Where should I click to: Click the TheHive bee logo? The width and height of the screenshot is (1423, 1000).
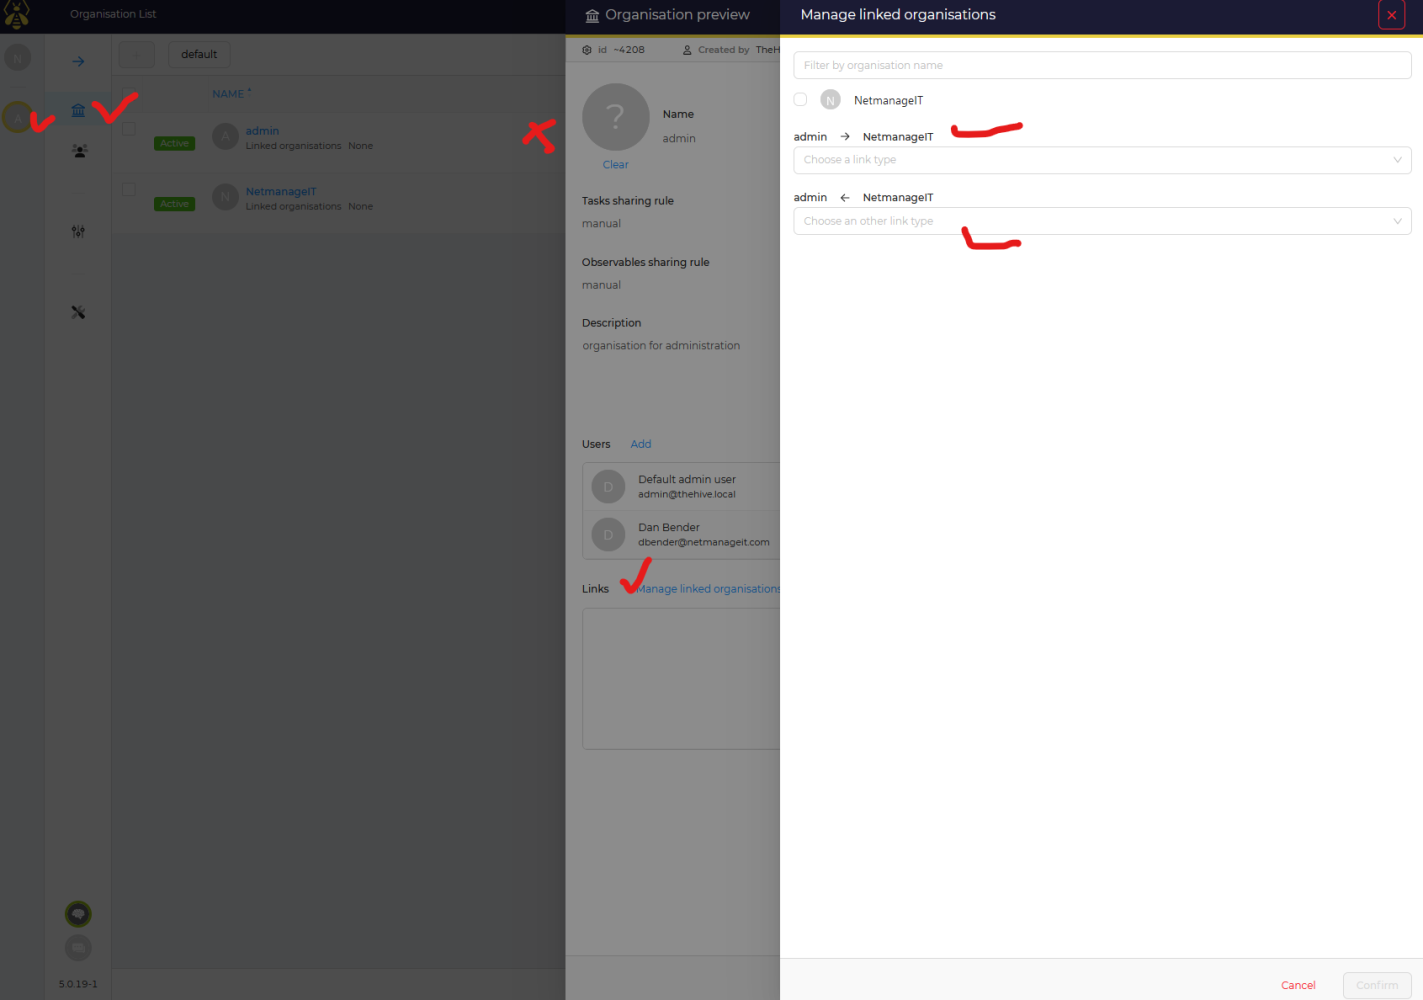coord(17,15)
